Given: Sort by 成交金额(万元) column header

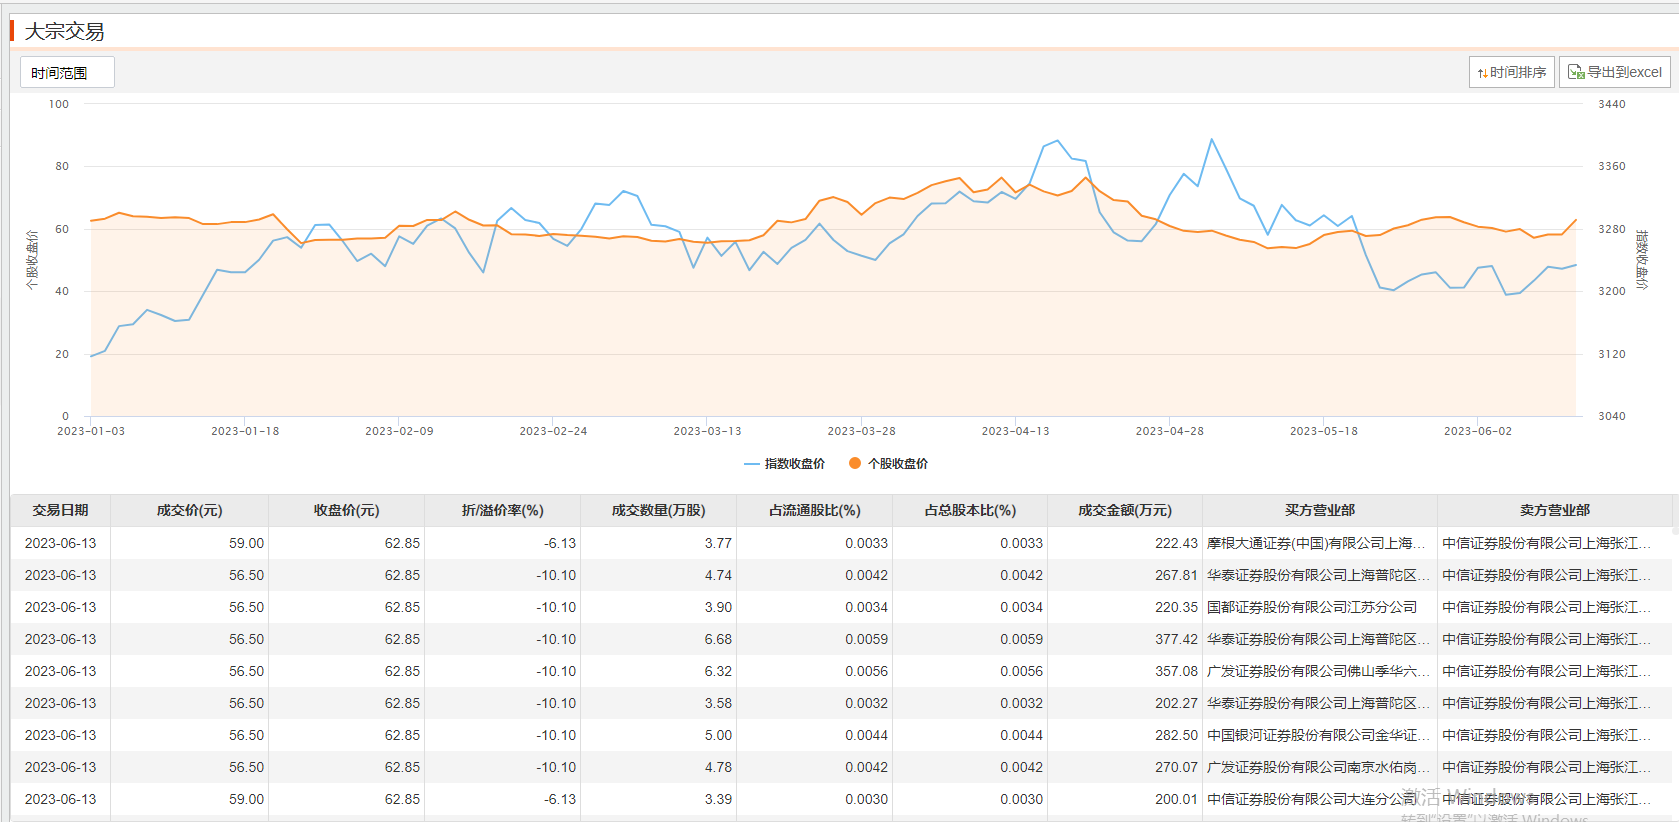Looking at the screenshot, I should tap(1124, 510).
